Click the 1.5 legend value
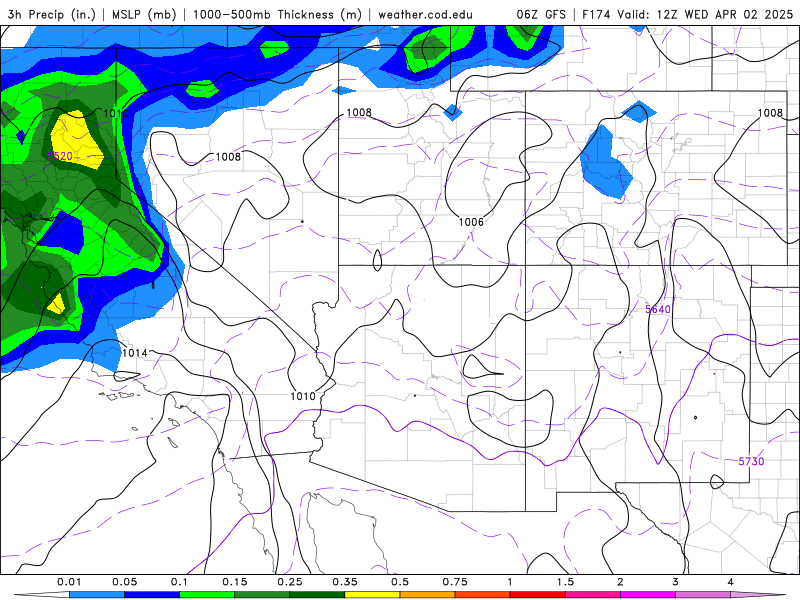 point(565,582)
